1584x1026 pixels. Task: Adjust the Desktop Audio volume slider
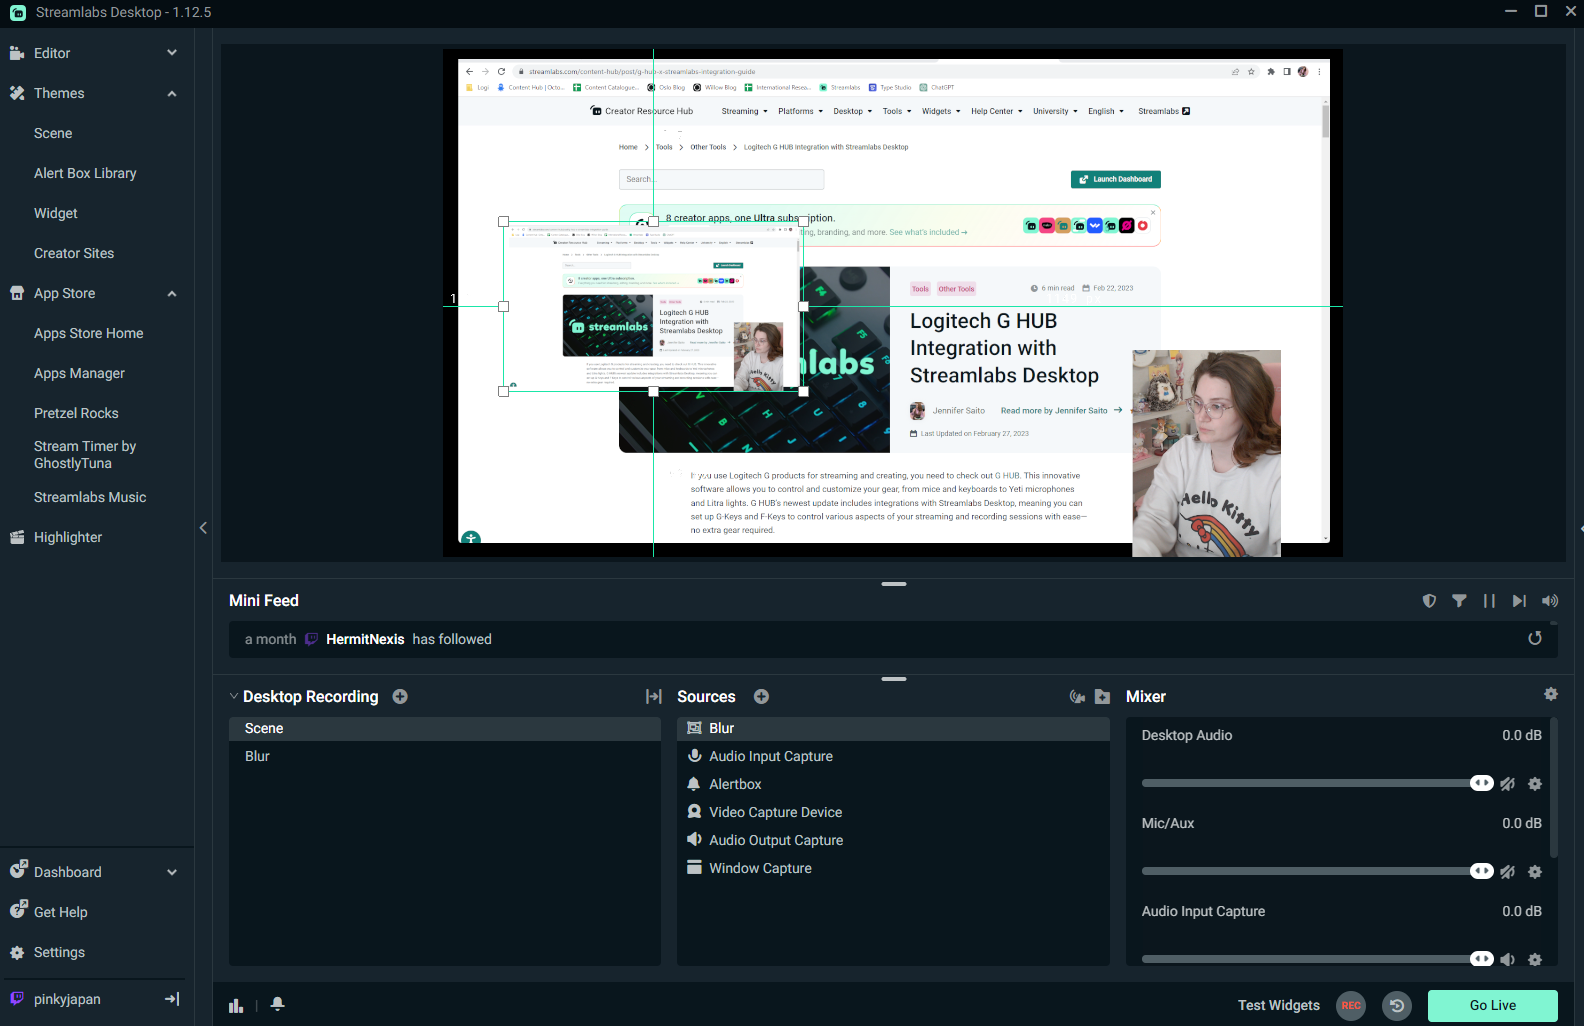[1317, 783]
